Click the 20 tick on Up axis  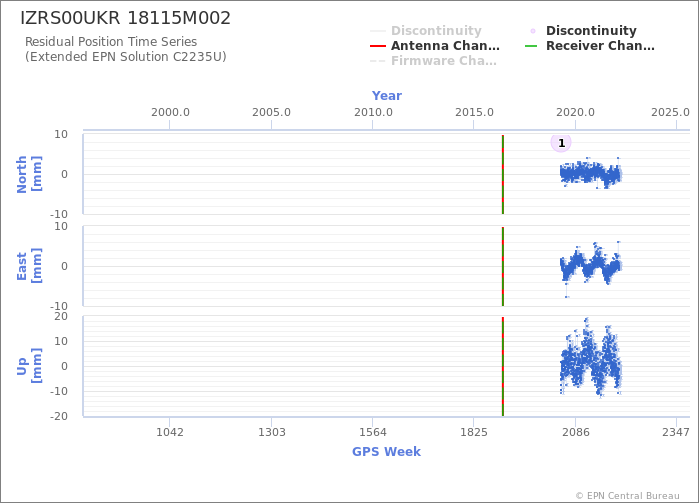[61, 317]
